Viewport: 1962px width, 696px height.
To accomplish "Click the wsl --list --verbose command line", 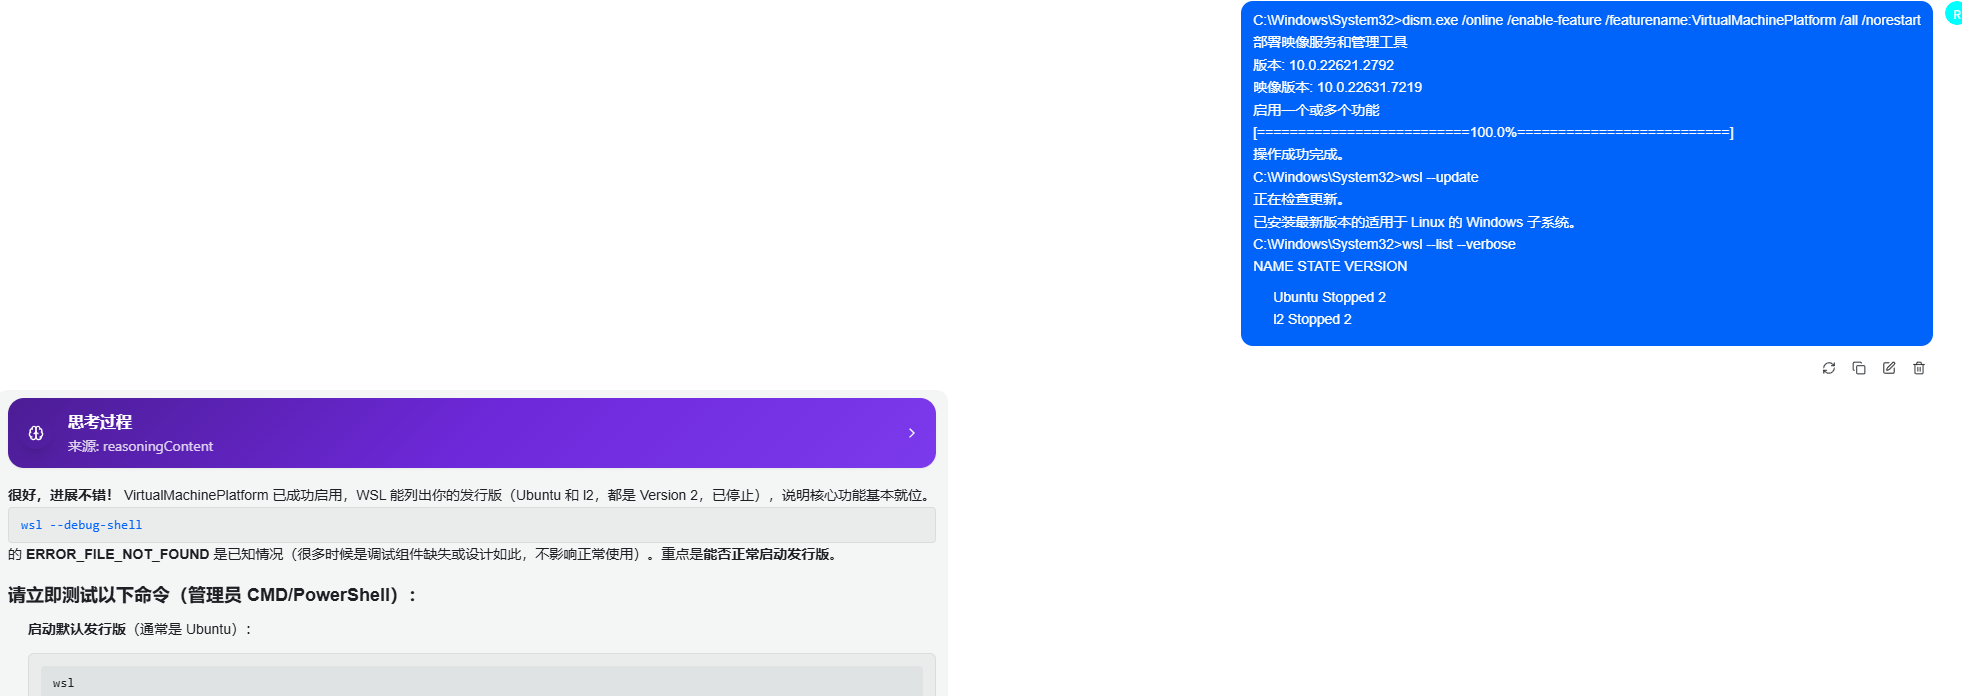I will [1384, 244].
